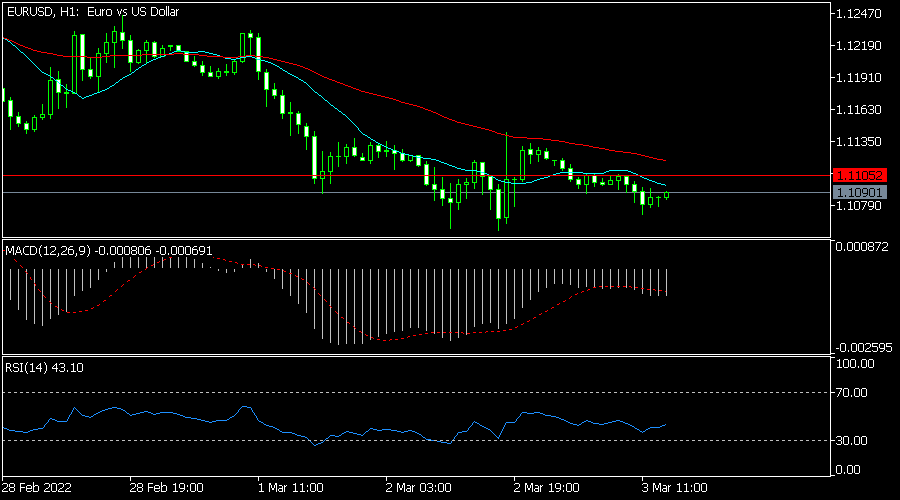Screen dimensions: 900x500
Task: Click the 0.000872 MACD scale value
Action: point(862,247)
